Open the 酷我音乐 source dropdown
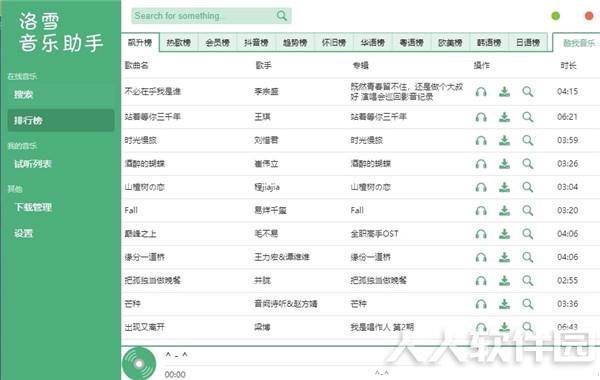 tap(577, 43)
